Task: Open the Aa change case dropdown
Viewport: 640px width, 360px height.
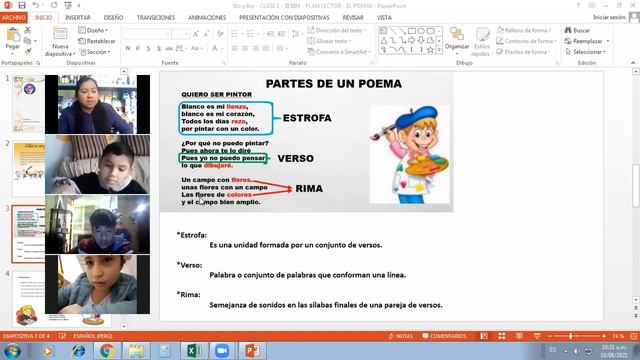Action: pos(197,48)
